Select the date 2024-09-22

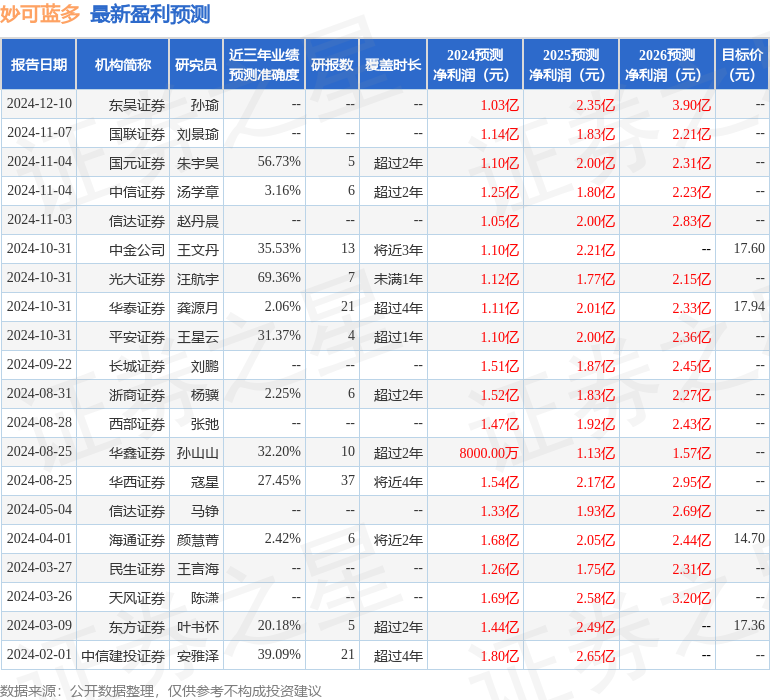39,364
